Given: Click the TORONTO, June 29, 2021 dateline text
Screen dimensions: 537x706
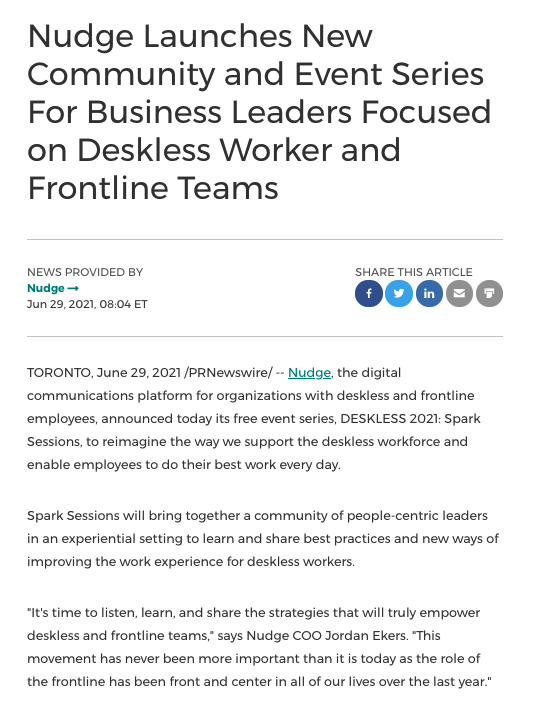Looking at the screenshot, I should point(104,373).
